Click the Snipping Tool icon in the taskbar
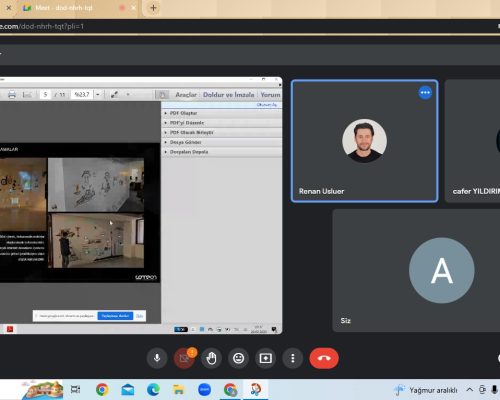 point(256,389)
